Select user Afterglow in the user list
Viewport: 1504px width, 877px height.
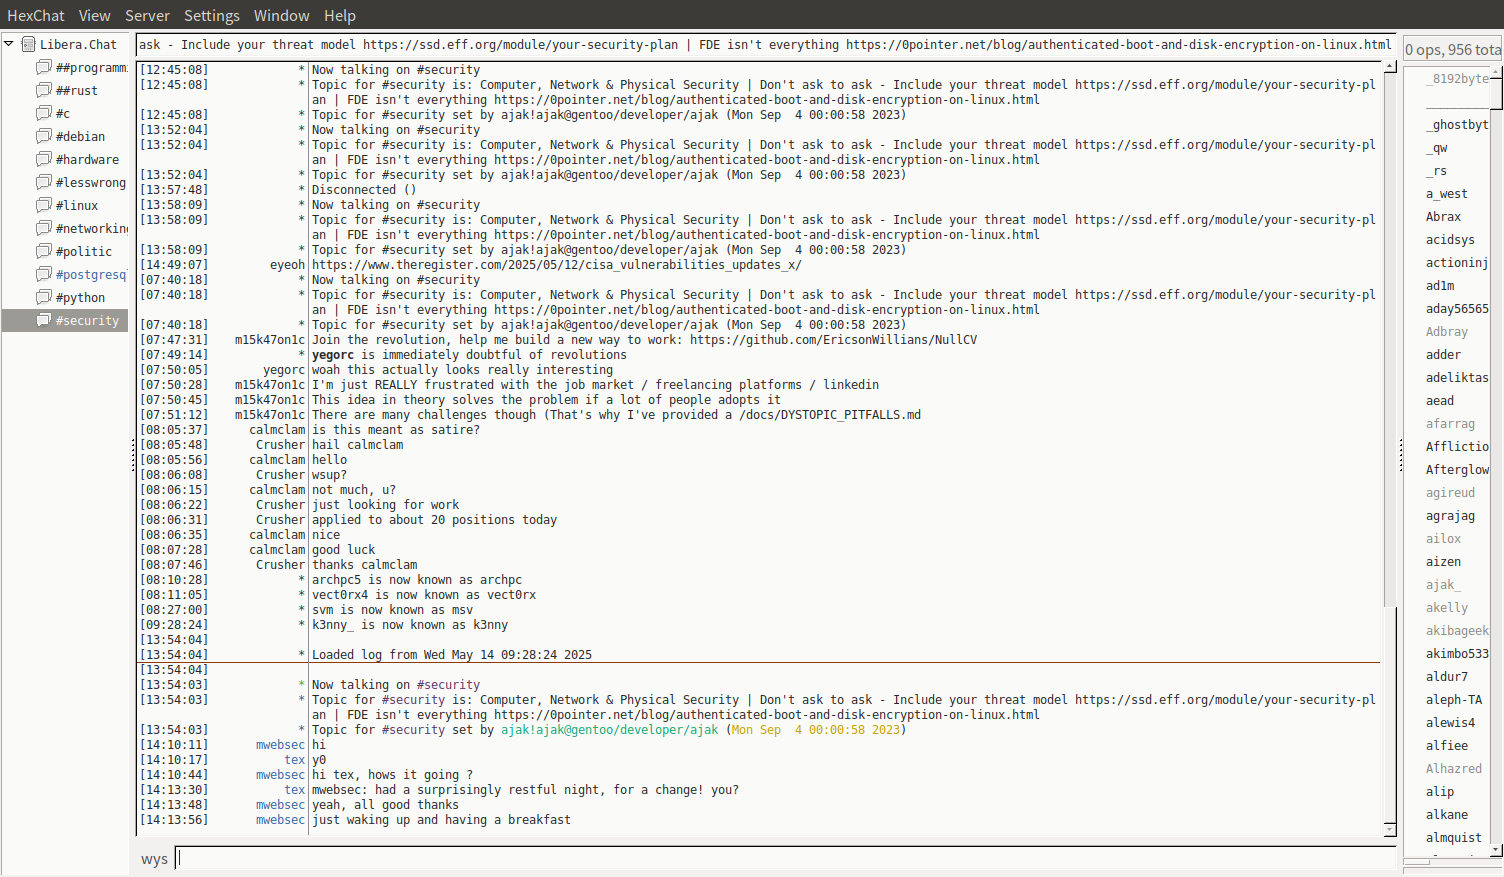1457,470
